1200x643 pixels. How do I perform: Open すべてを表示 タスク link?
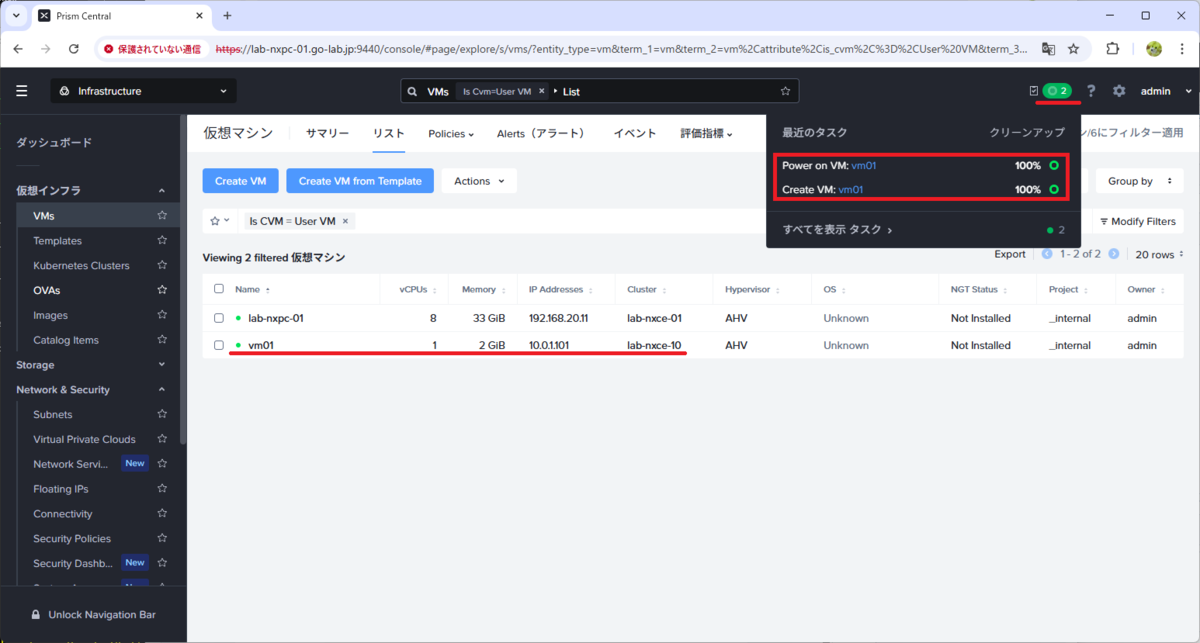(x=837, y=230)
